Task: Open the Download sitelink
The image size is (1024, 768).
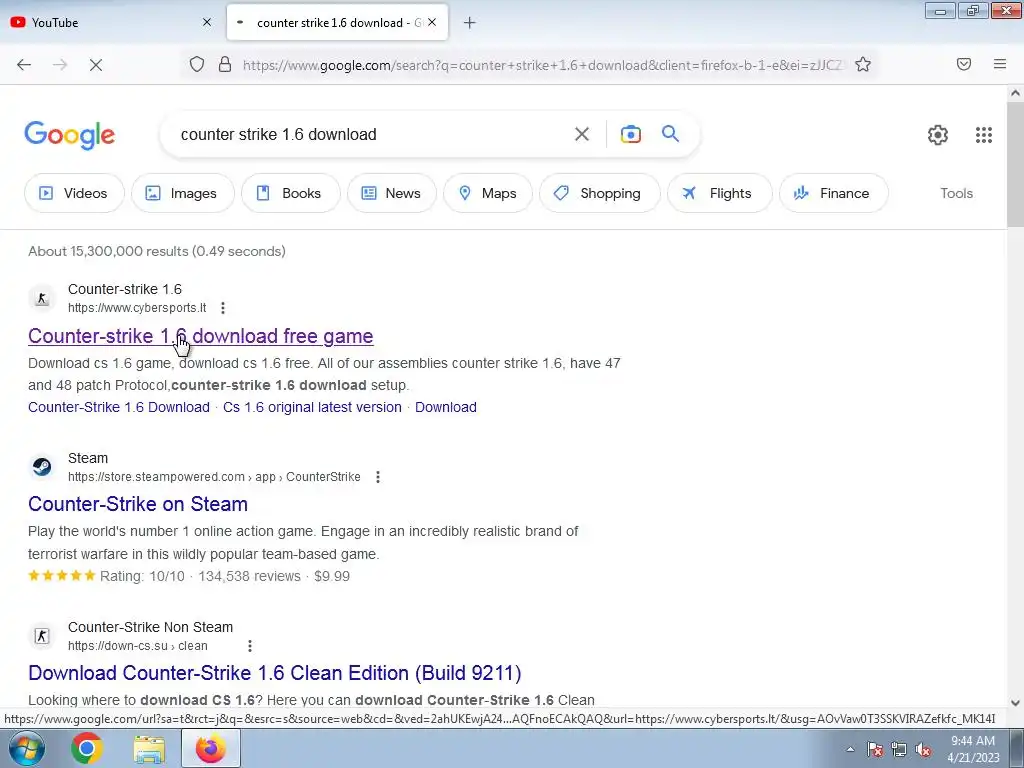Action: coord(445,407)
